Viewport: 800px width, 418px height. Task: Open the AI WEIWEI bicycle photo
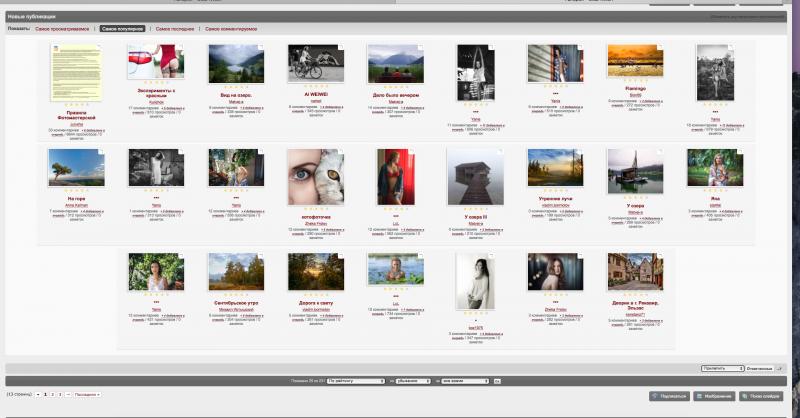(316, 63)
